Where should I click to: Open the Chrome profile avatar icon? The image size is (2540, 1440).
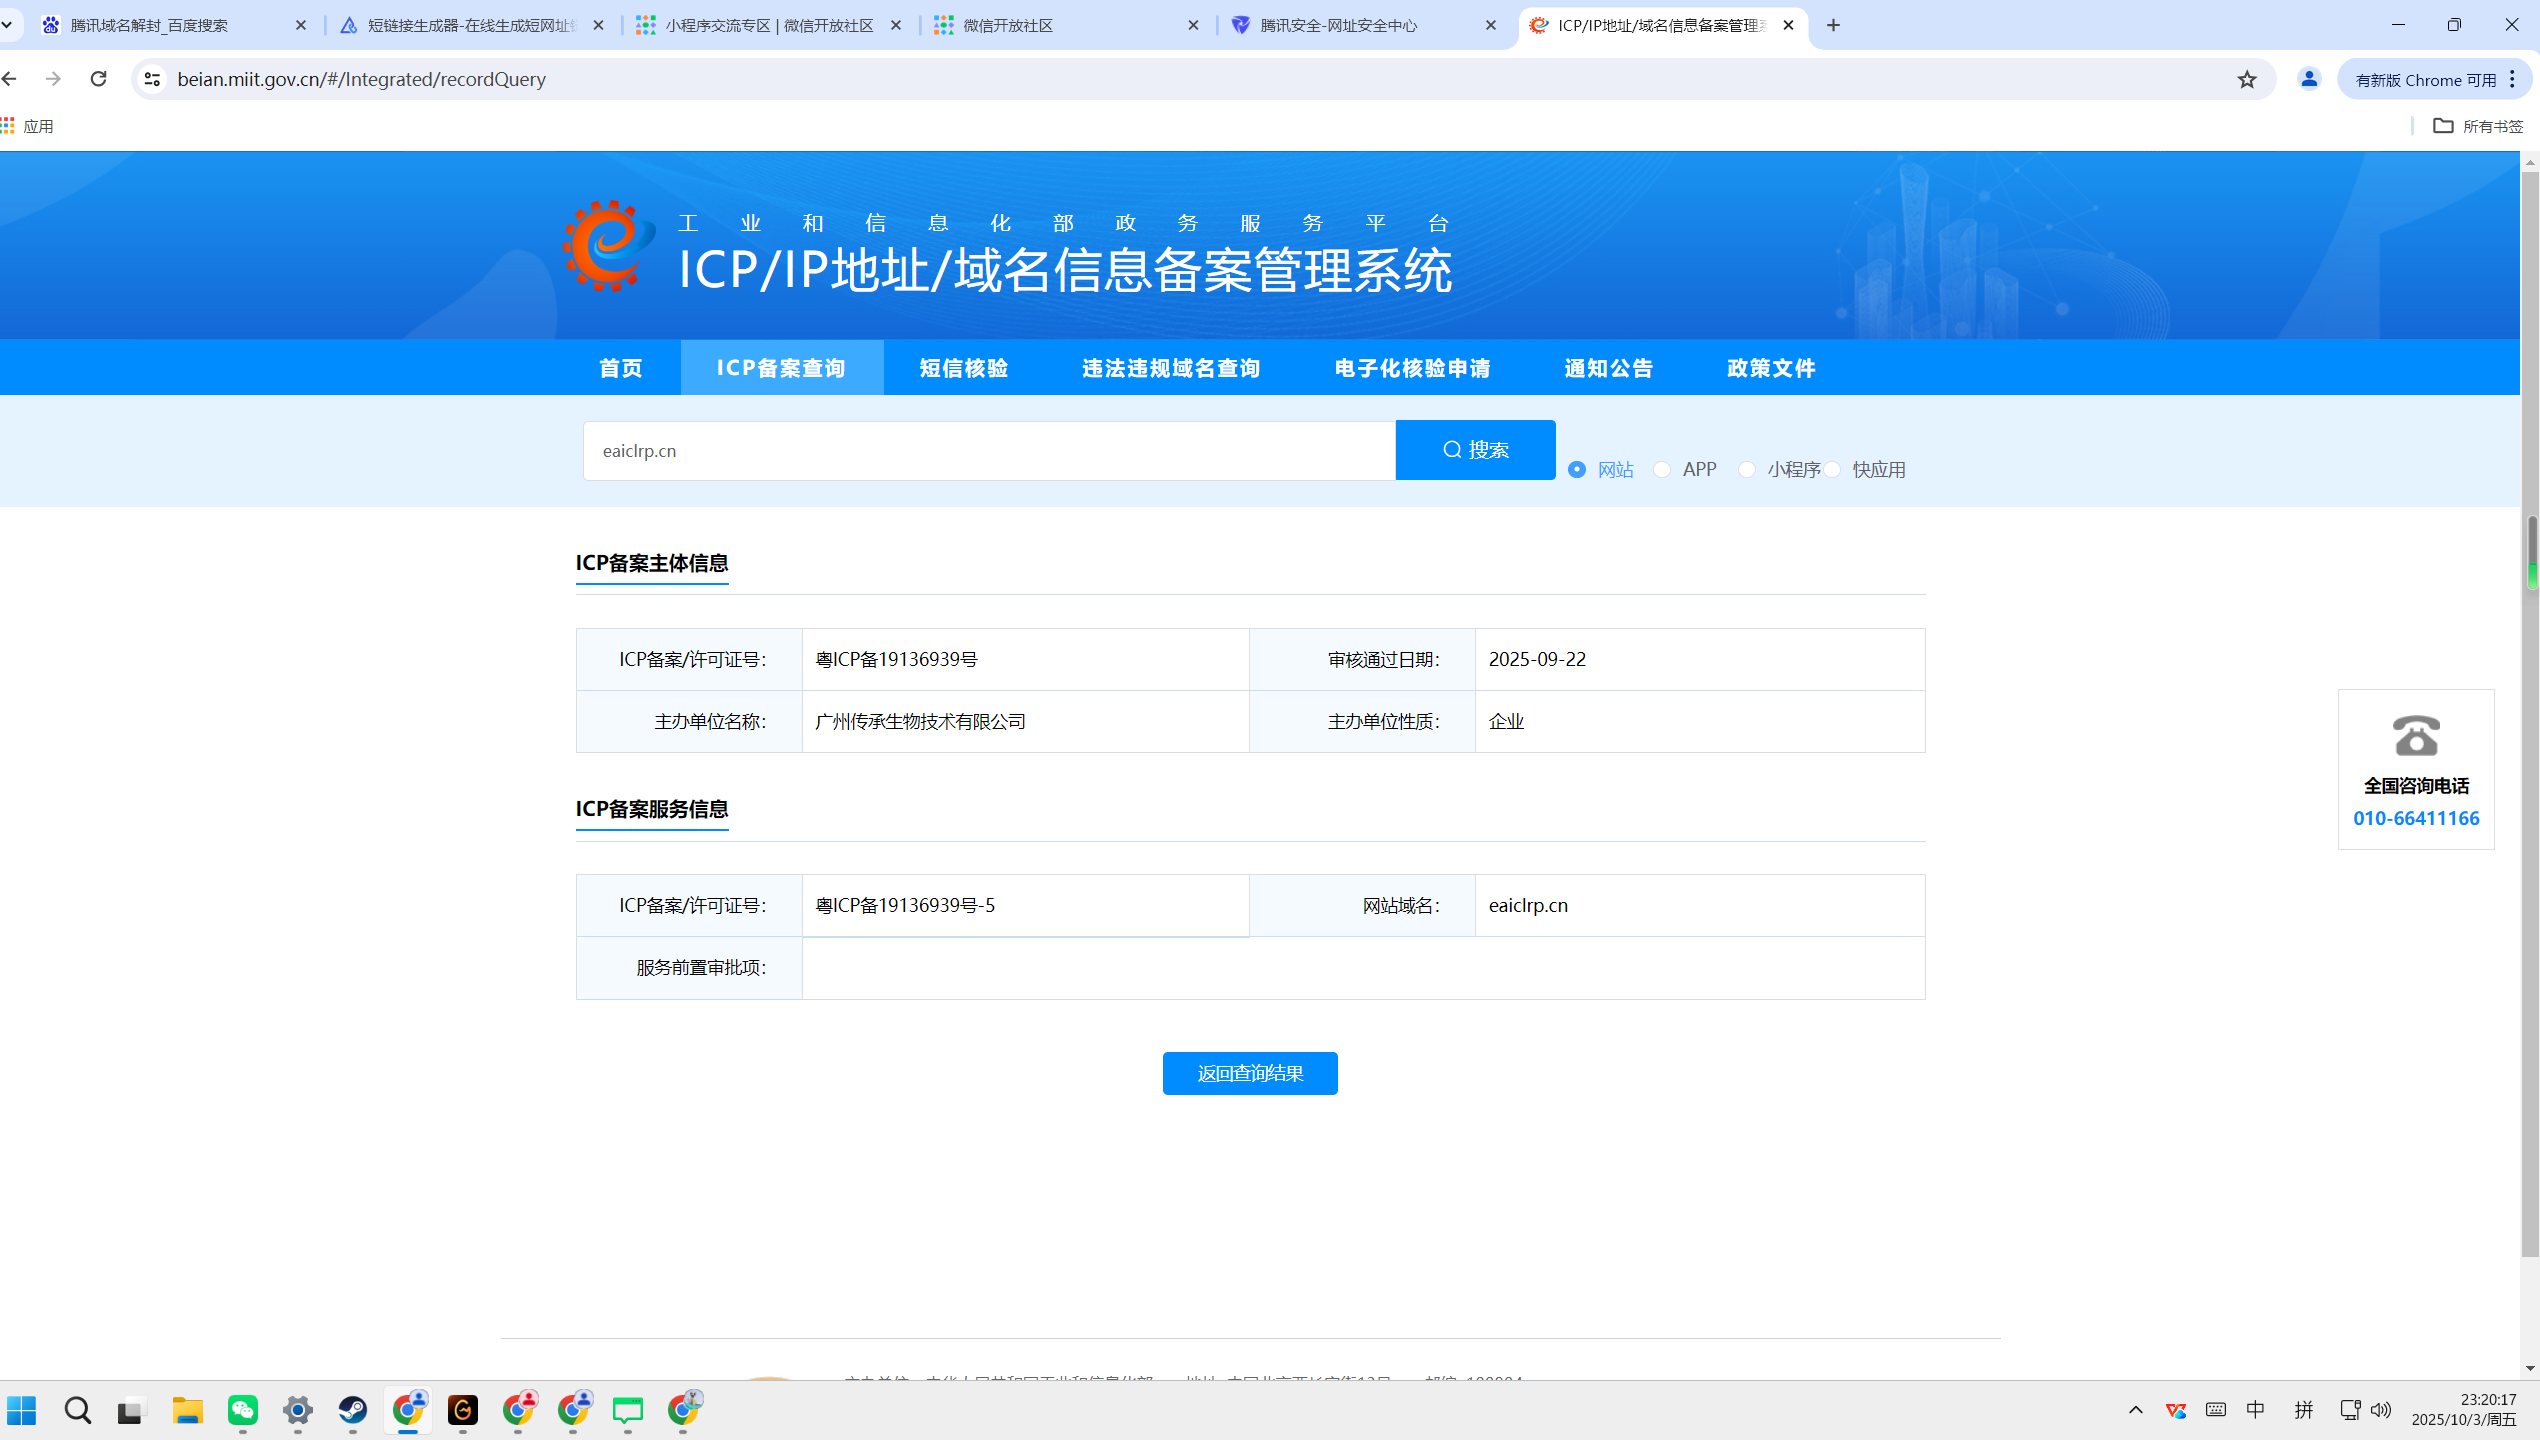[x=2309, y=79]
